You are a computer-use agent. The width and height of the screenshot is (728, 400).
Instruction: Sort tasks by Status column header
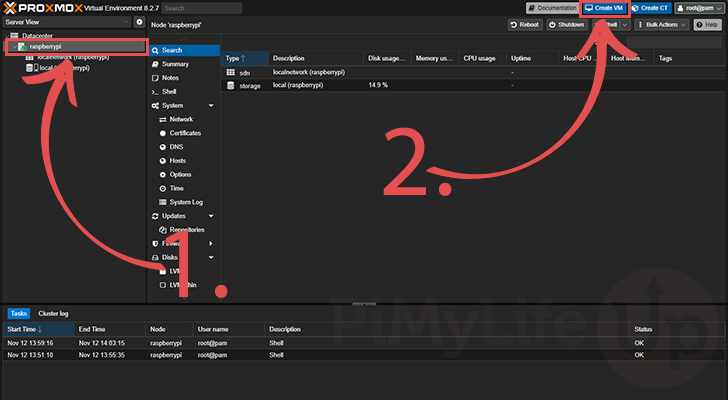[677, 329]
